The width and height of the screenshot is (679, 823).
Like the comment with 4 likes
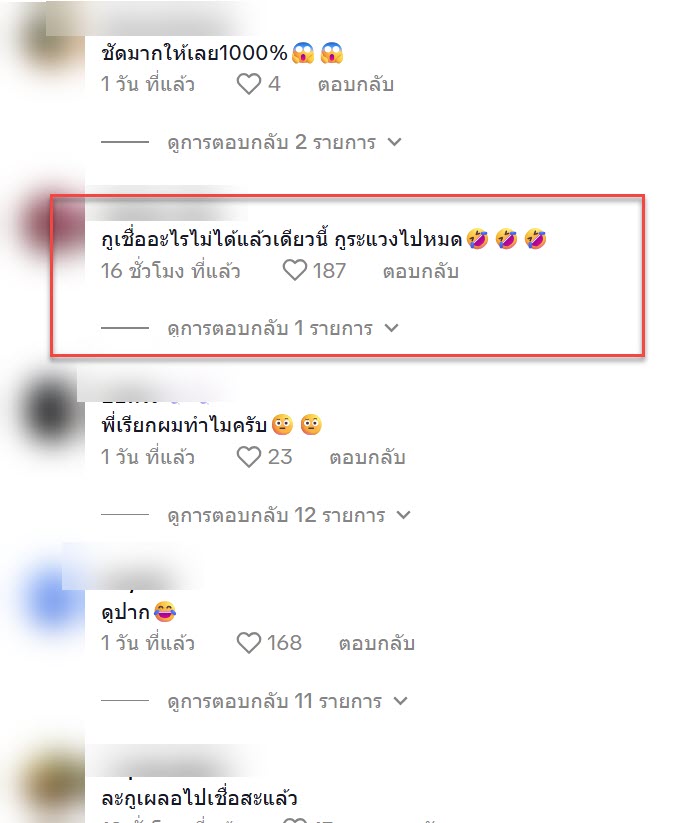[x=249, y=84]
